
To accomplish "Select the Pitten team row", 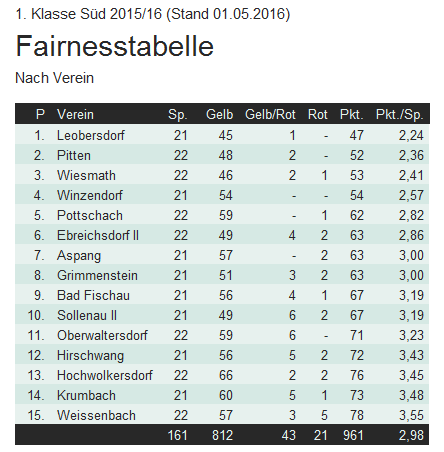I will click(x=222, y=155).
